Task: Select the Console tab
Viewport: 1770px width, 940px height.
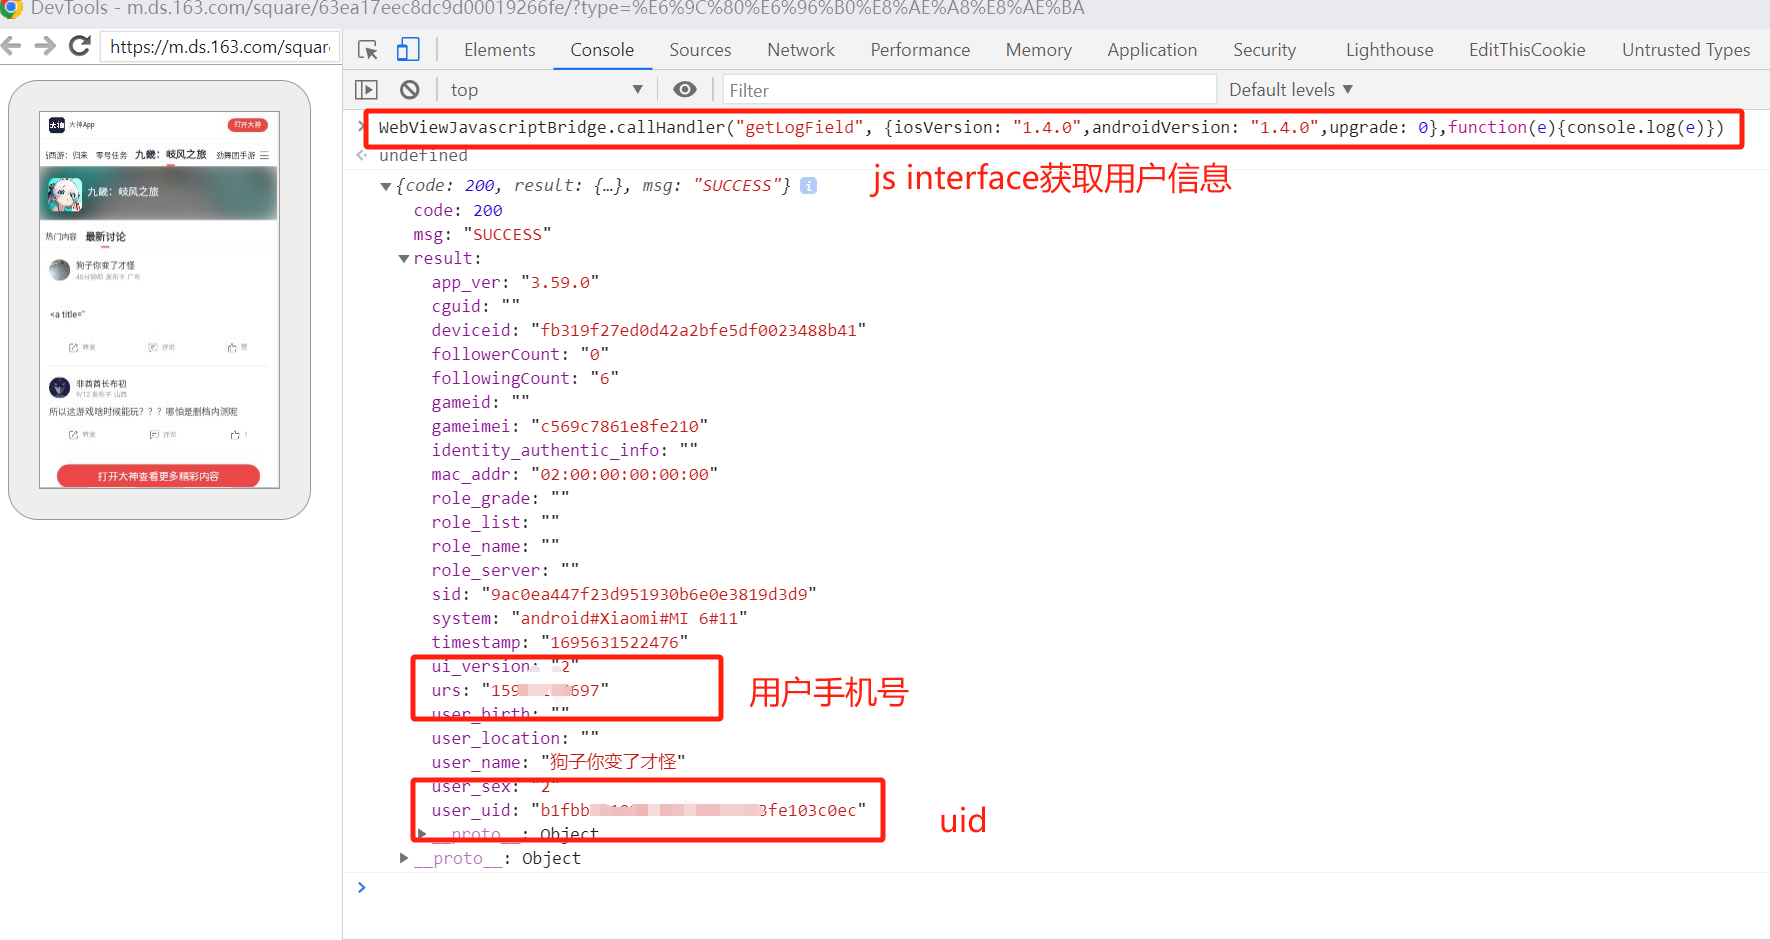Action: pyautogui.click(x=602, y=50)
